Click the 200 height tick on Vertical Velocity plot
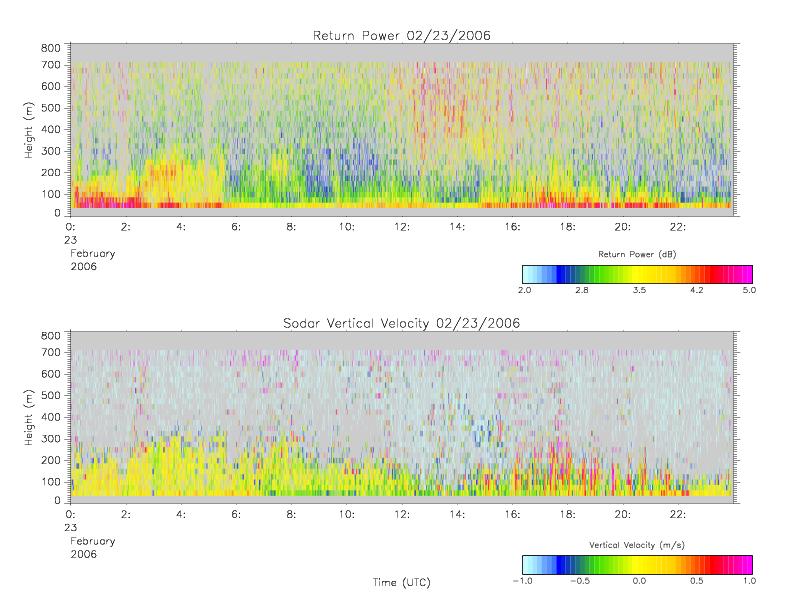Screen dimensions: 791x611 point(50,460)
